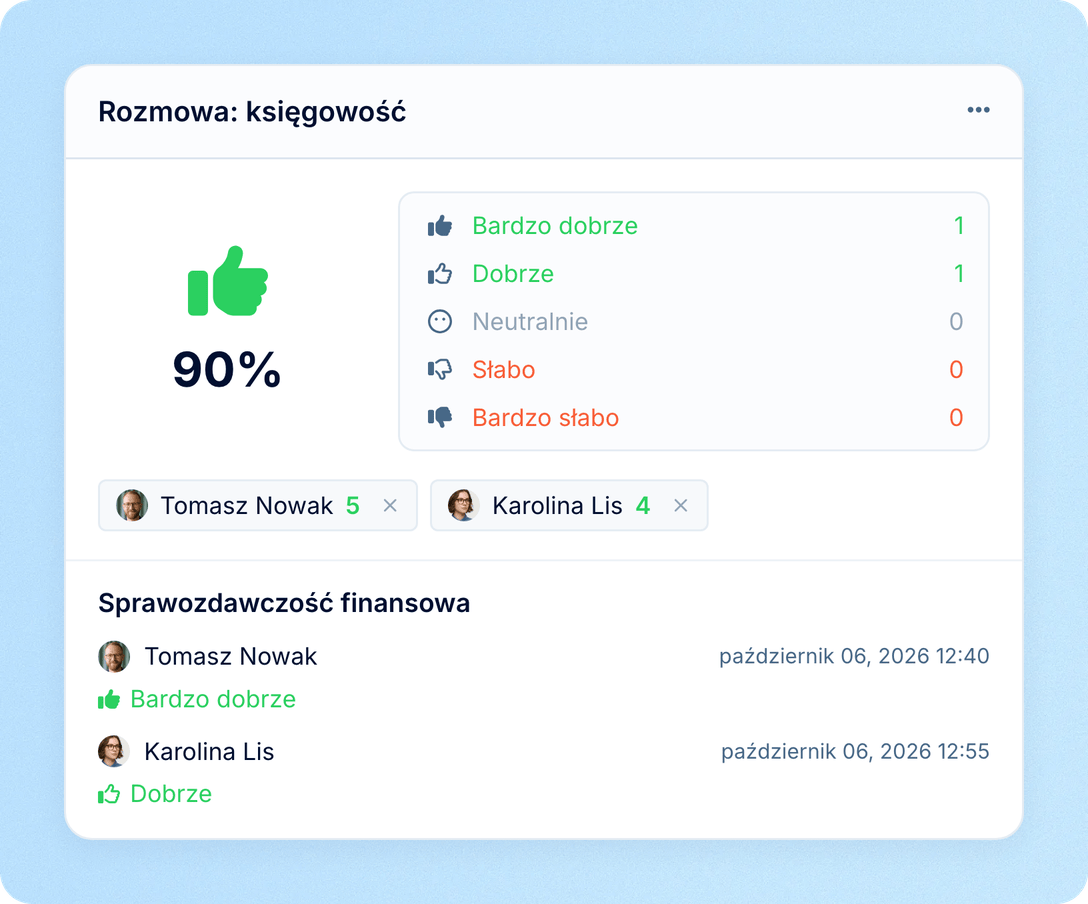Click Tomasz's Bardzo dobrze rating text

click(x=213, y=699)
